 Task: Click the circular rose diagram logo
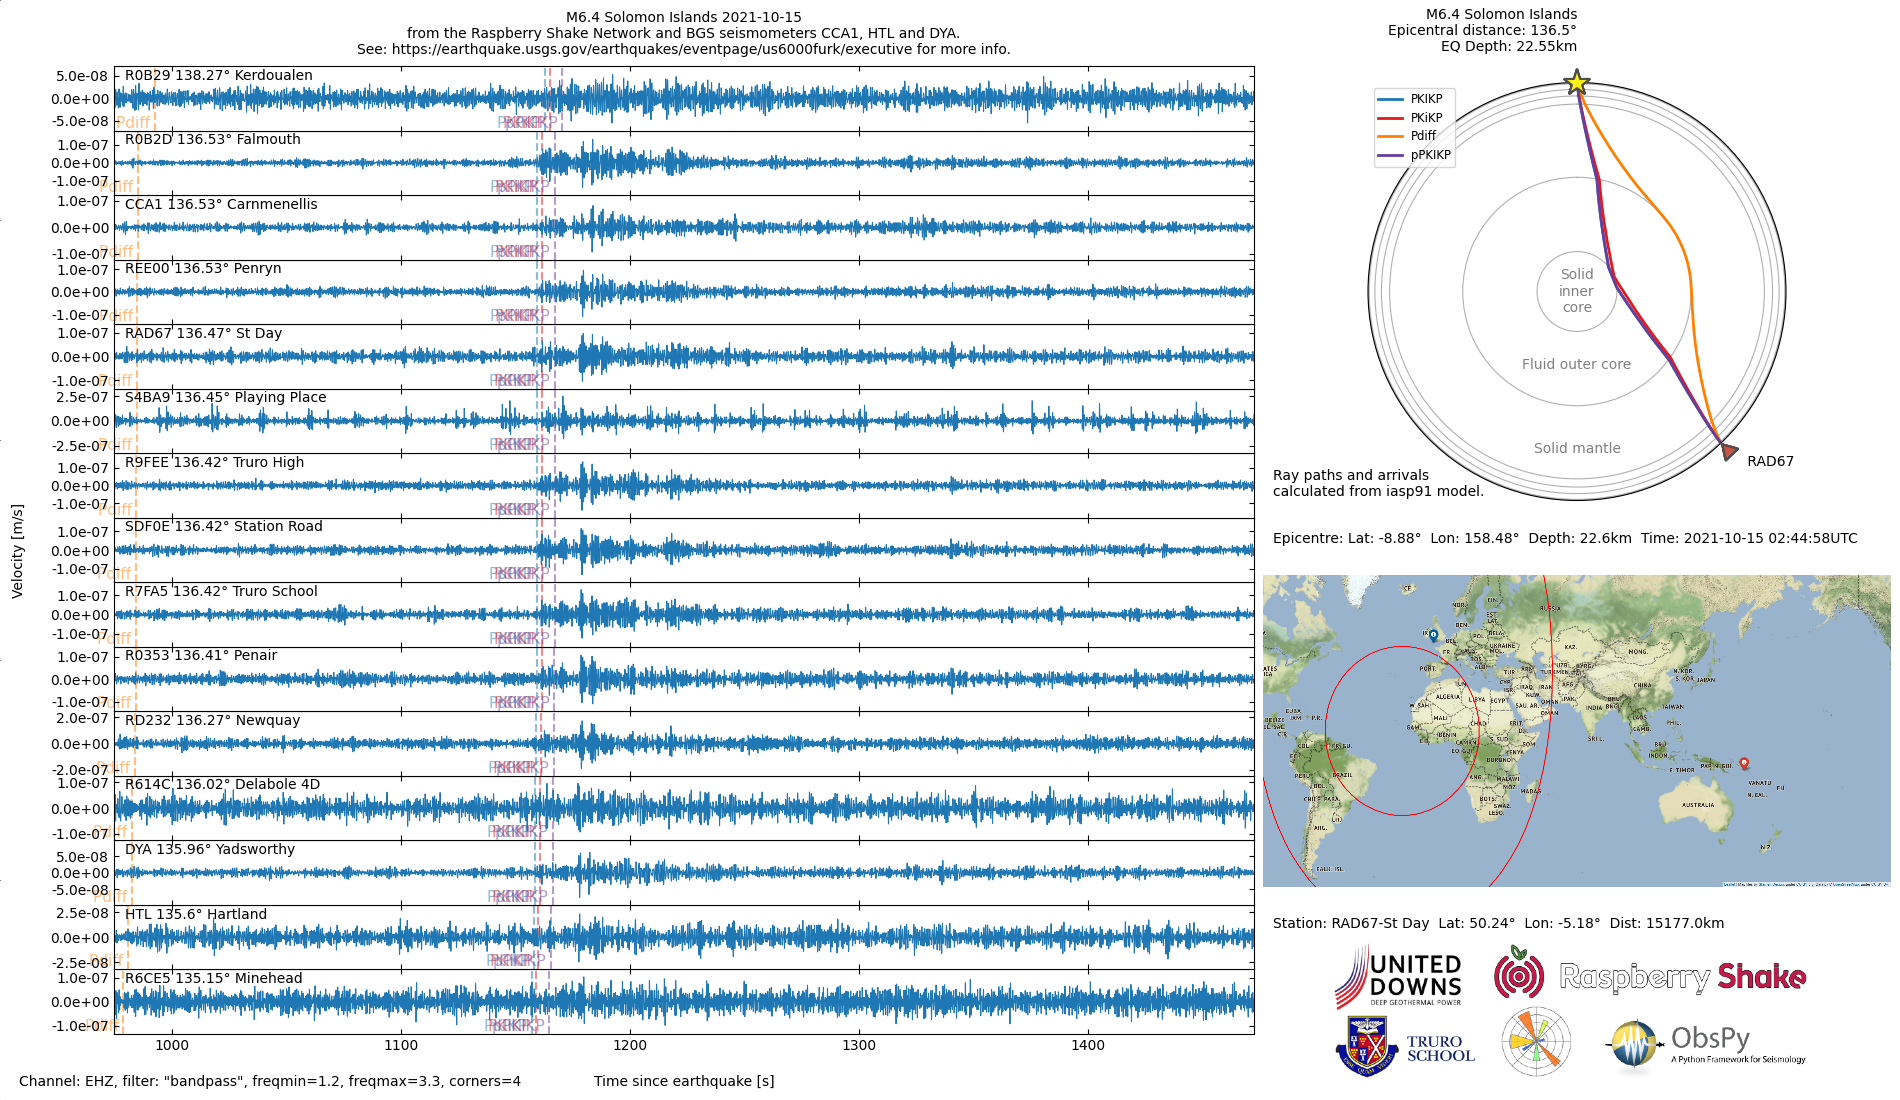click(1536, 1042)
